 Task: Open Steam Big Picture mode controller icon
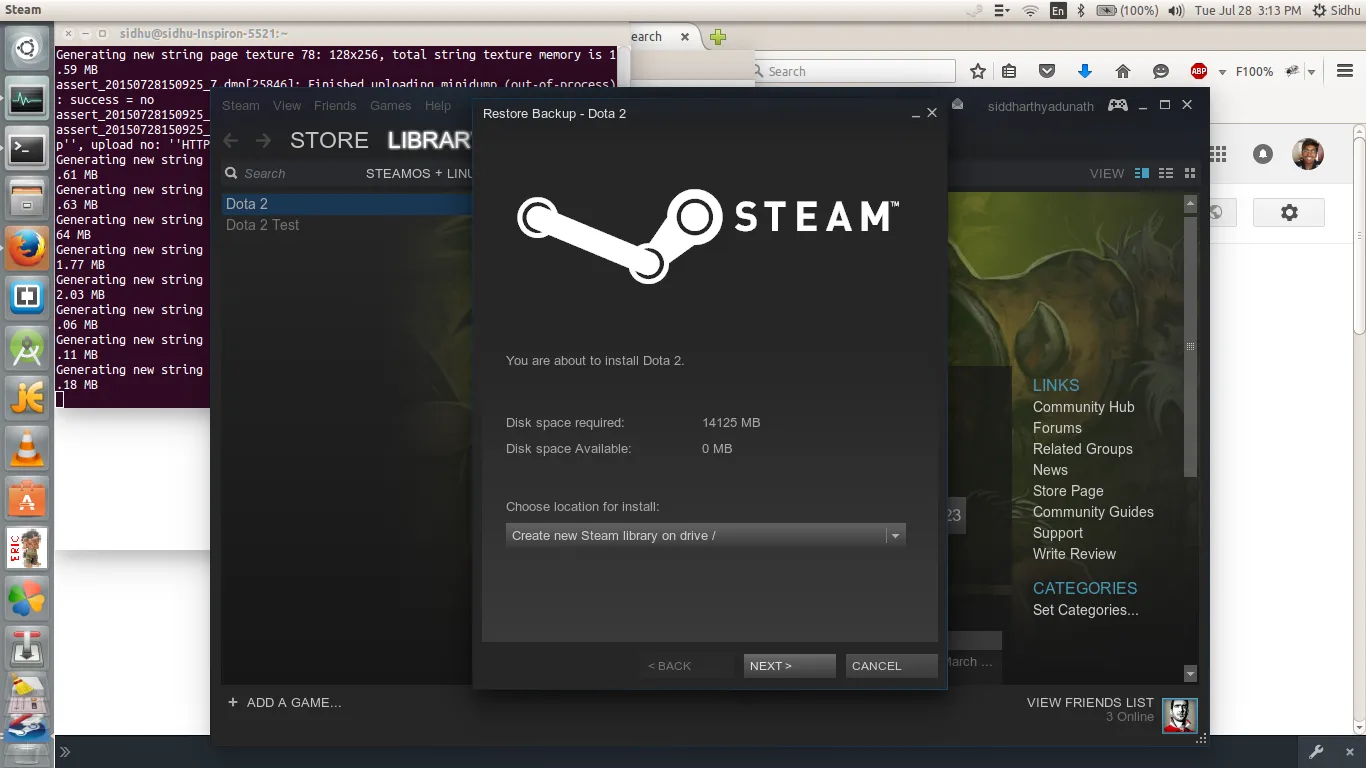point(1118,105)
